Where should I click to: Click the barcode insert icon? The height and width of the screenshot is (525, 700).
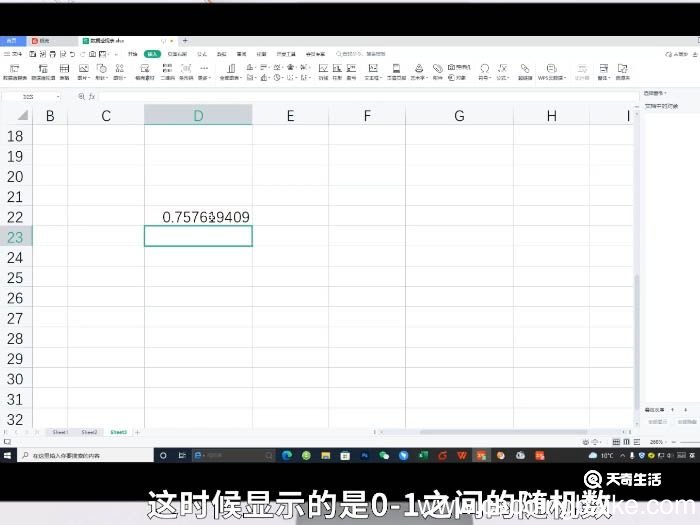(x=186, y=71)
